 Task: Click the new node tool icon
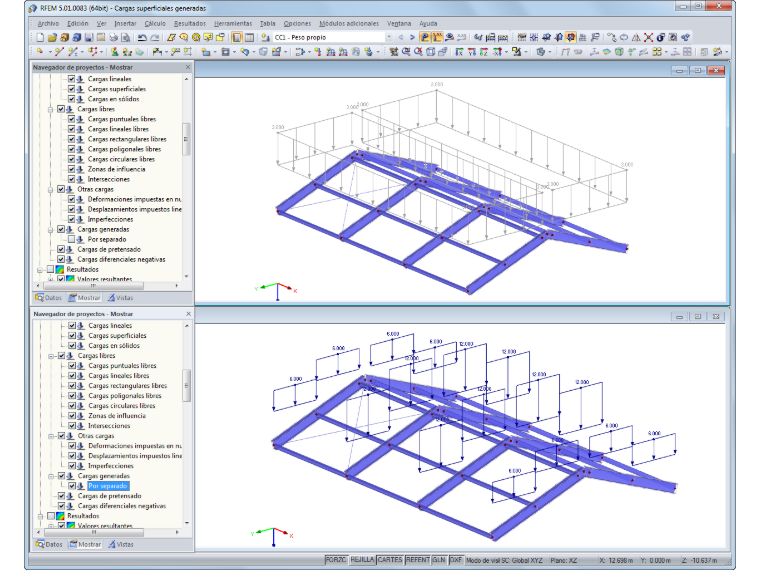(40, 51)
